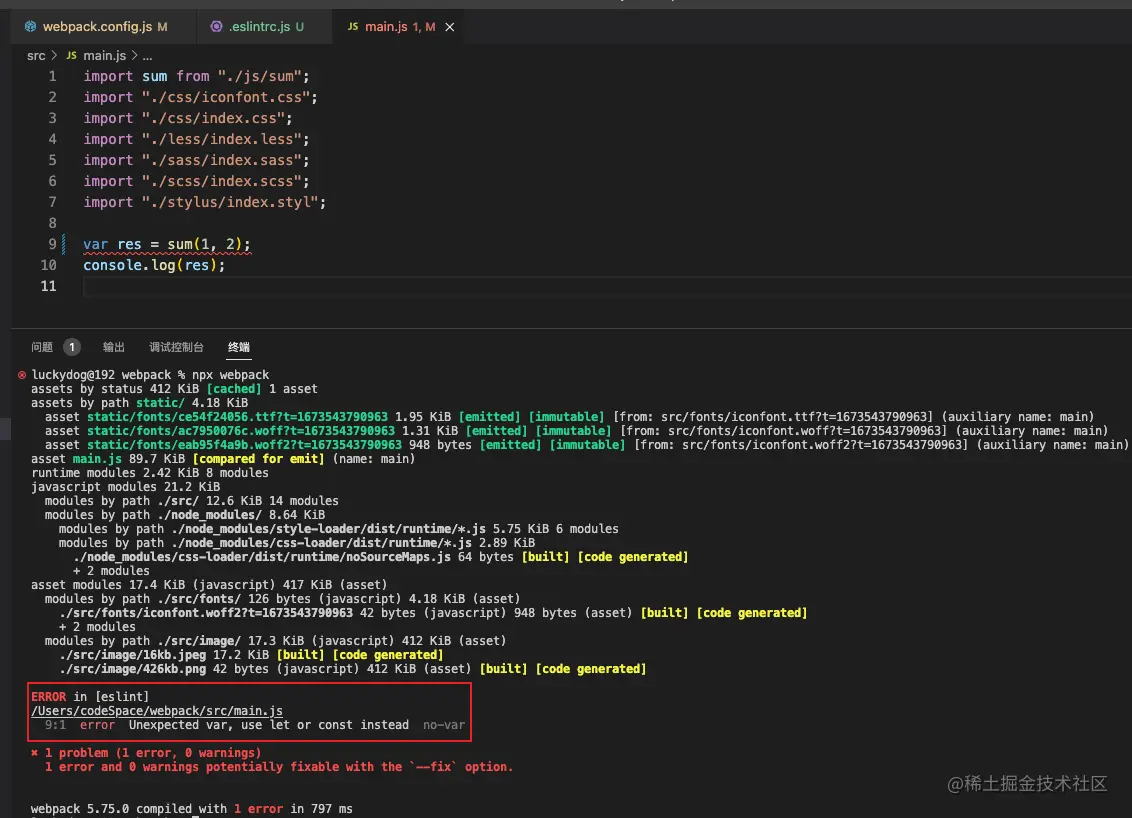Click red cross before '1 problem' summary

click(x=35, y=753)
